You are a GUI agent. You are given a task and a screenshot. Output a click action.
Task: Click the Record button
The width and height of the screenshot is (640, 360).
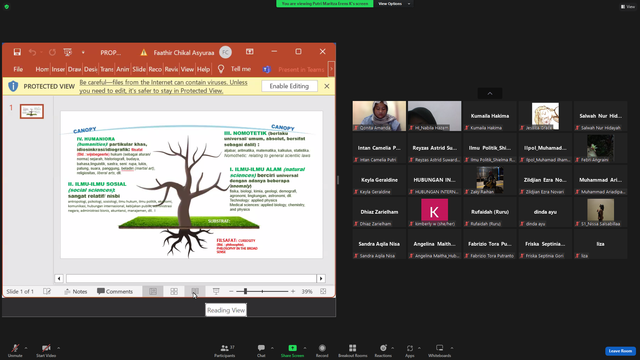pos(322,350)
